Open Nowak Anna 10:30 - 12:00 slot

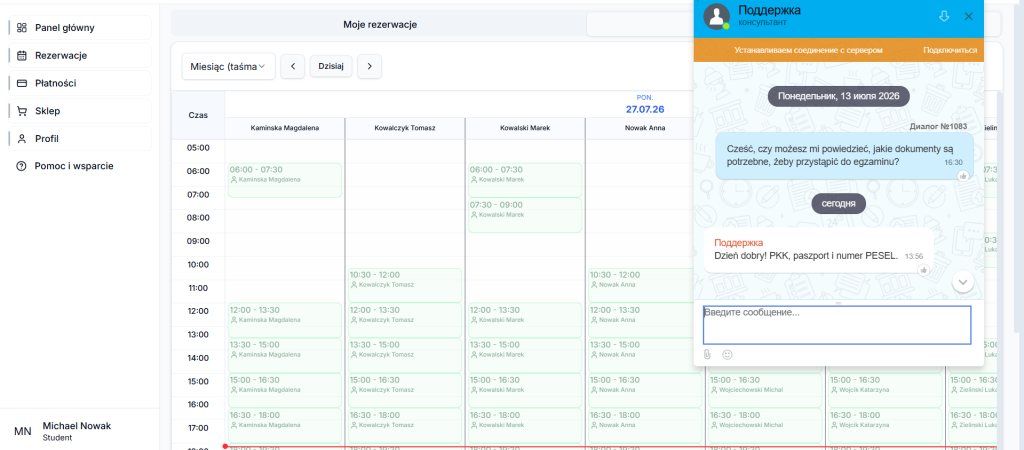pyautogui.click(x=645, y=285)
